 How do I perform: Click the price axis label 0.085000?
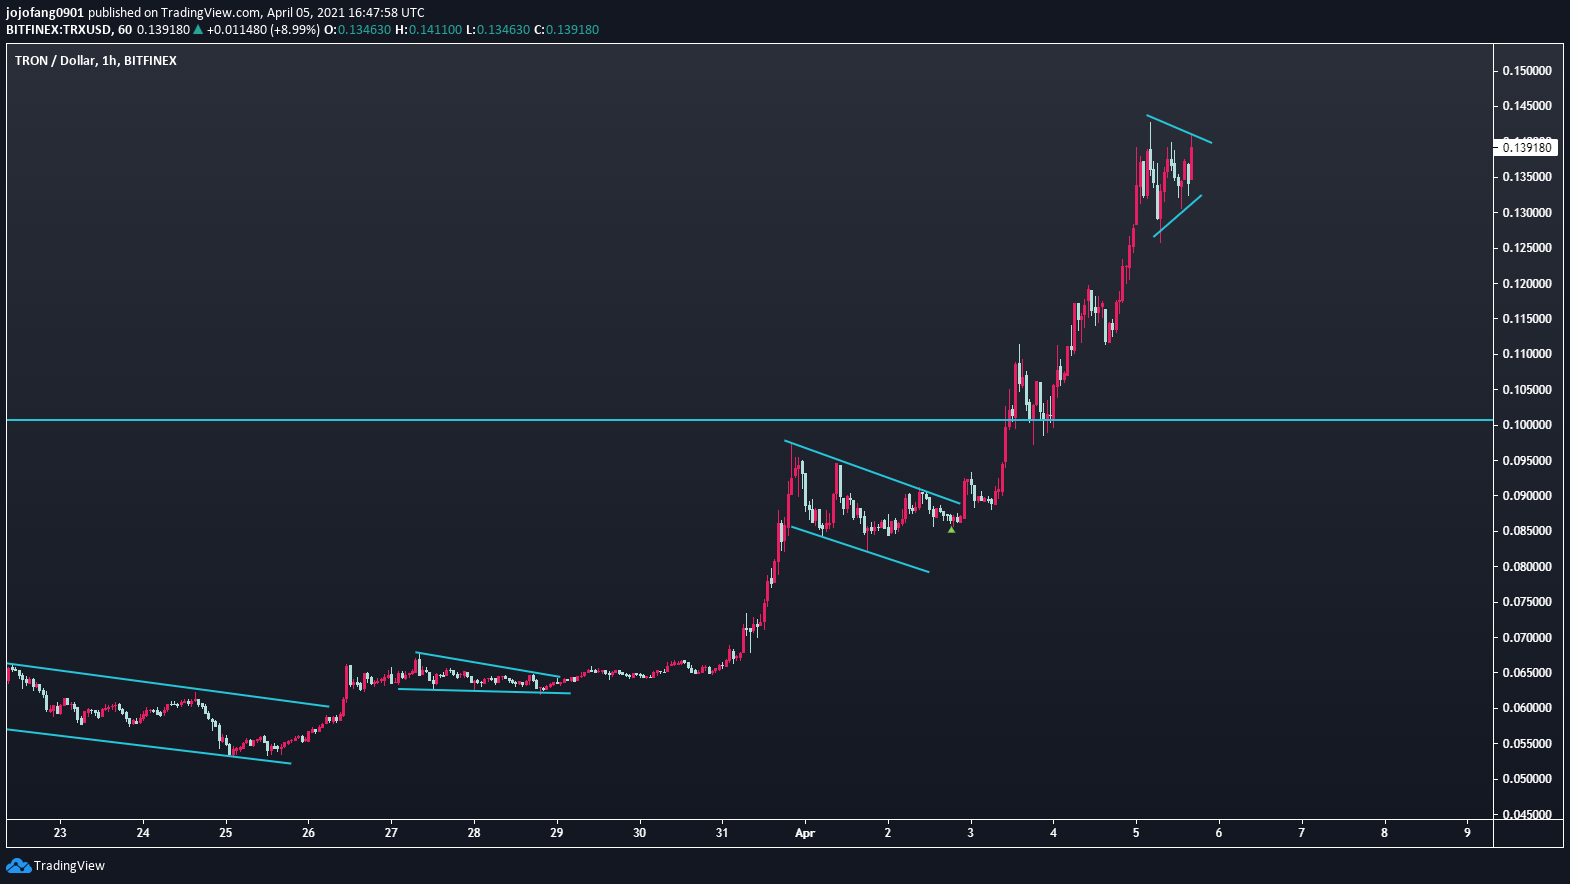(1527, 531)
